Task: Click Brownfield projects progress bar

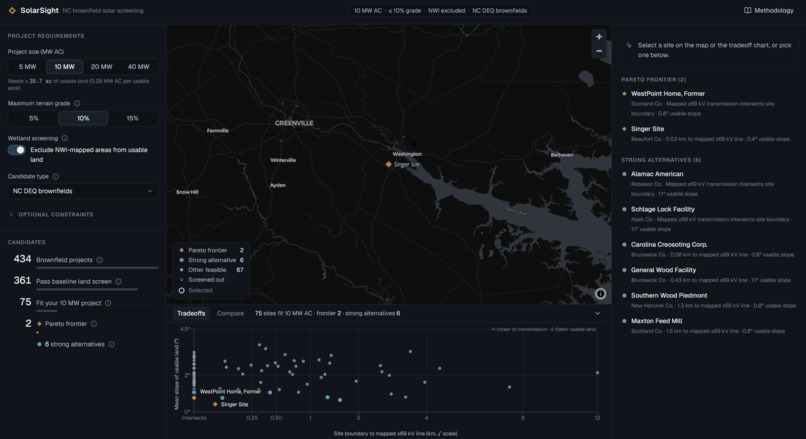Action: (x=97, y=268)
